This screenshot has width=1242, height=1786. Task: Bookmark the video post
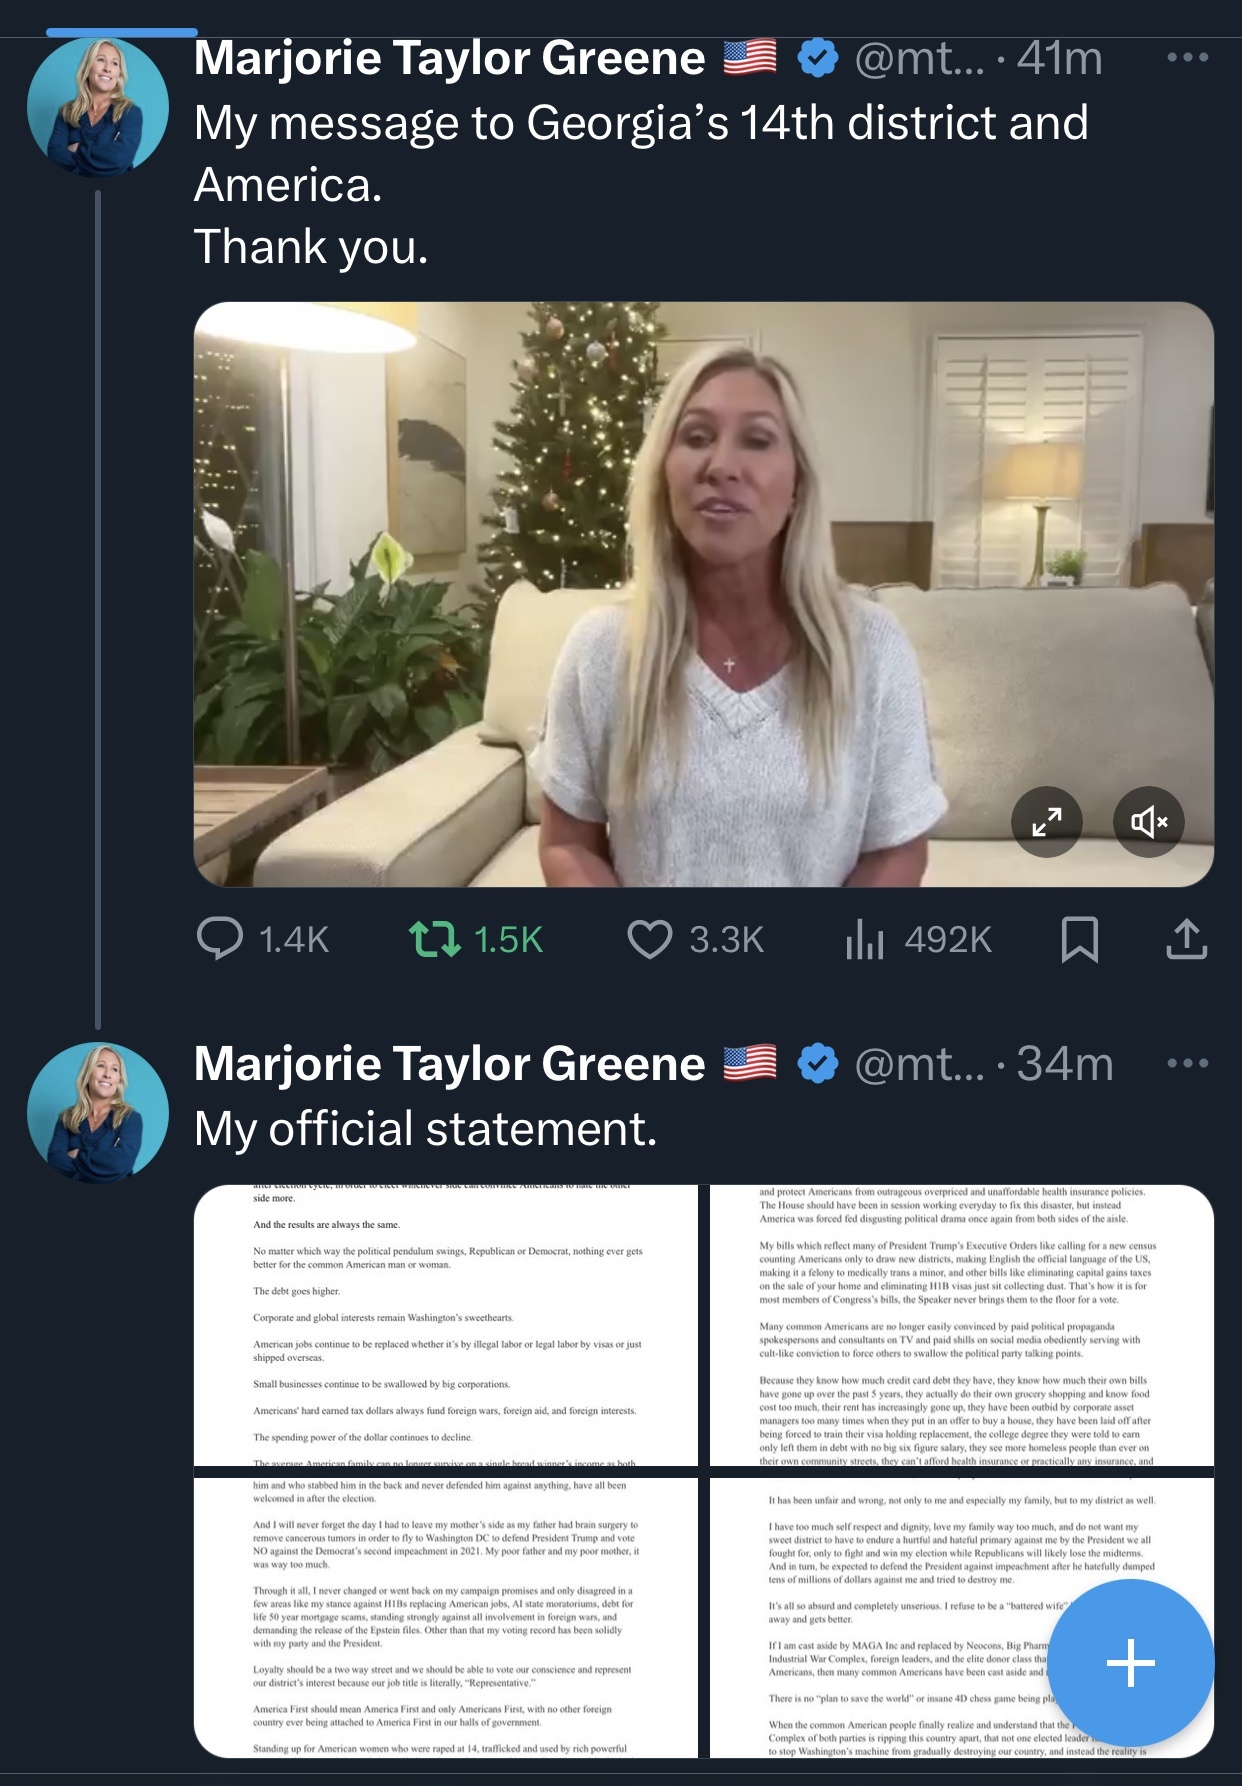click(x=1079, y=939)
